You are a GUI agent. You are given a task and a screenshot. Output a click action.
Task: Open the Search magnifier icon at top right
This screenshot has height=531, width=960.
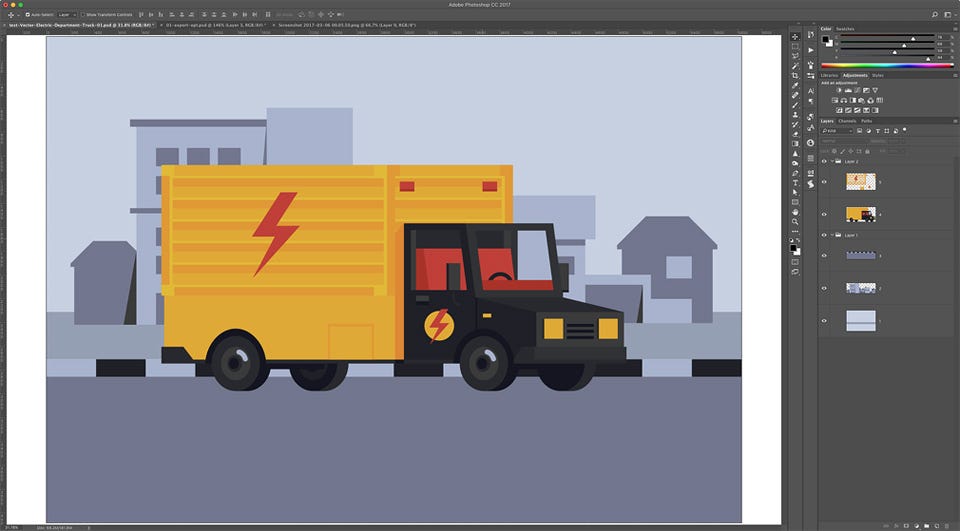click(935, 14)
